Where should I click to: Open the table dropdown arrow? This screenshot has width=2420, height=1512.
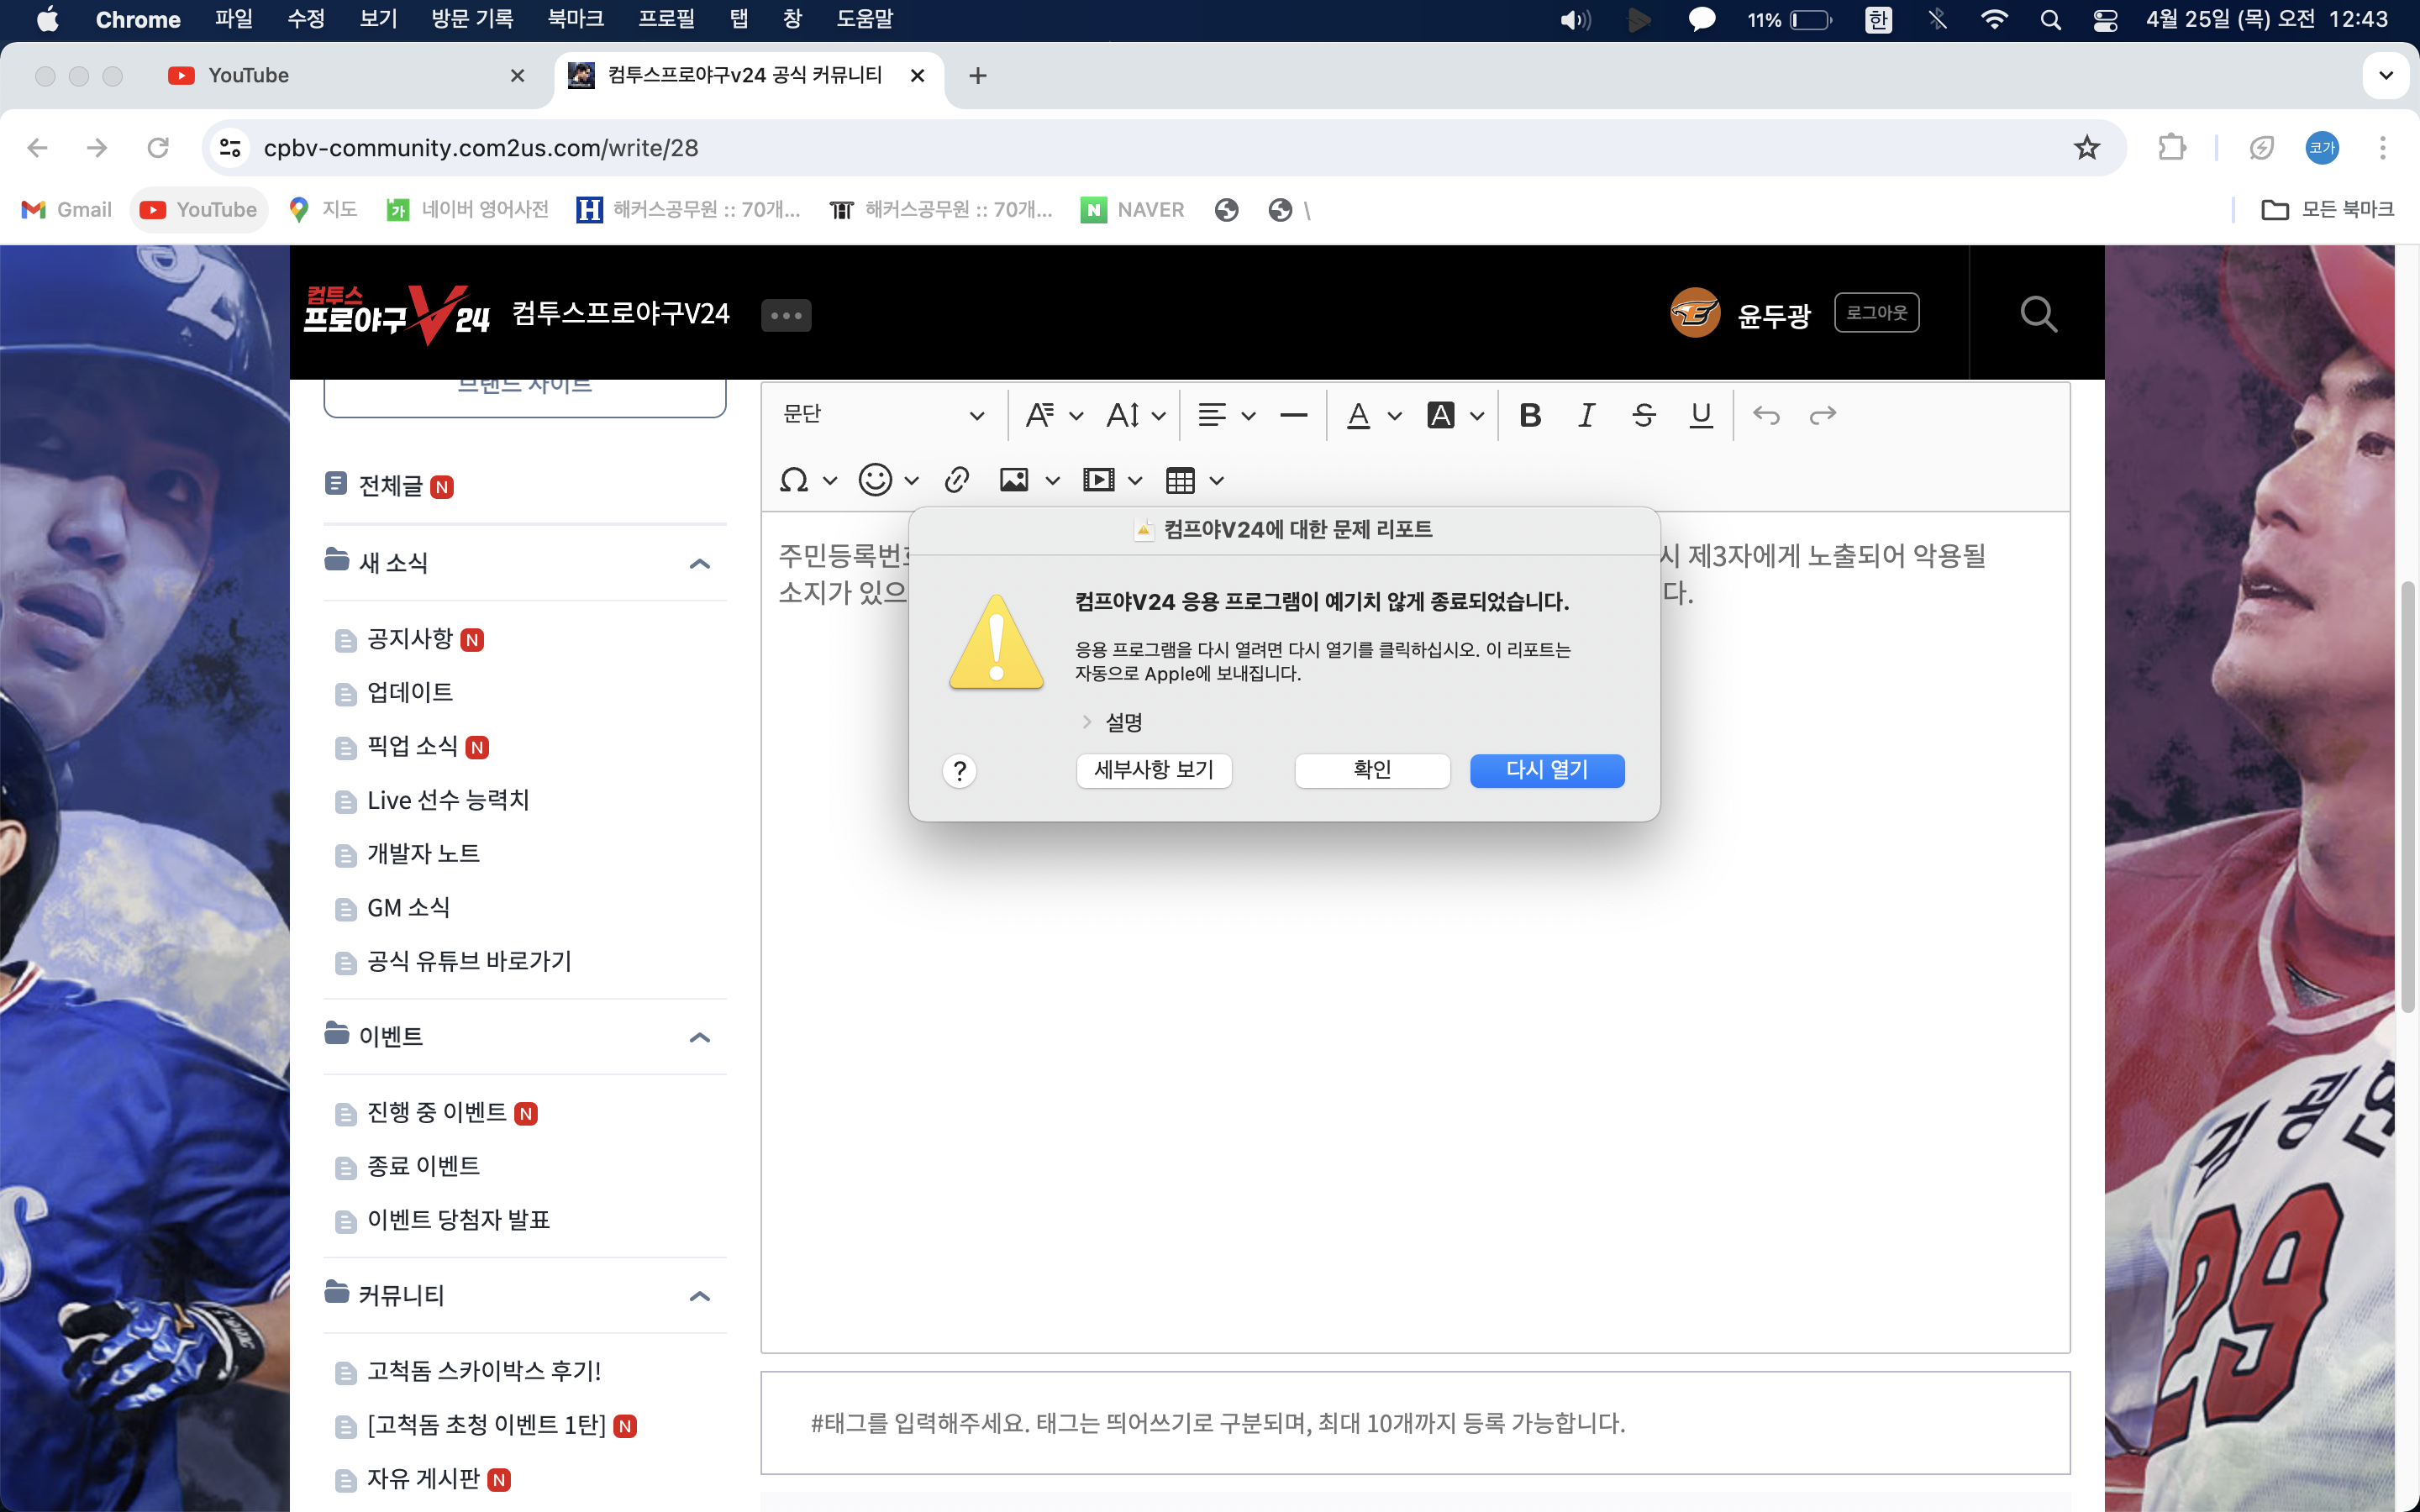(1216, 482)
